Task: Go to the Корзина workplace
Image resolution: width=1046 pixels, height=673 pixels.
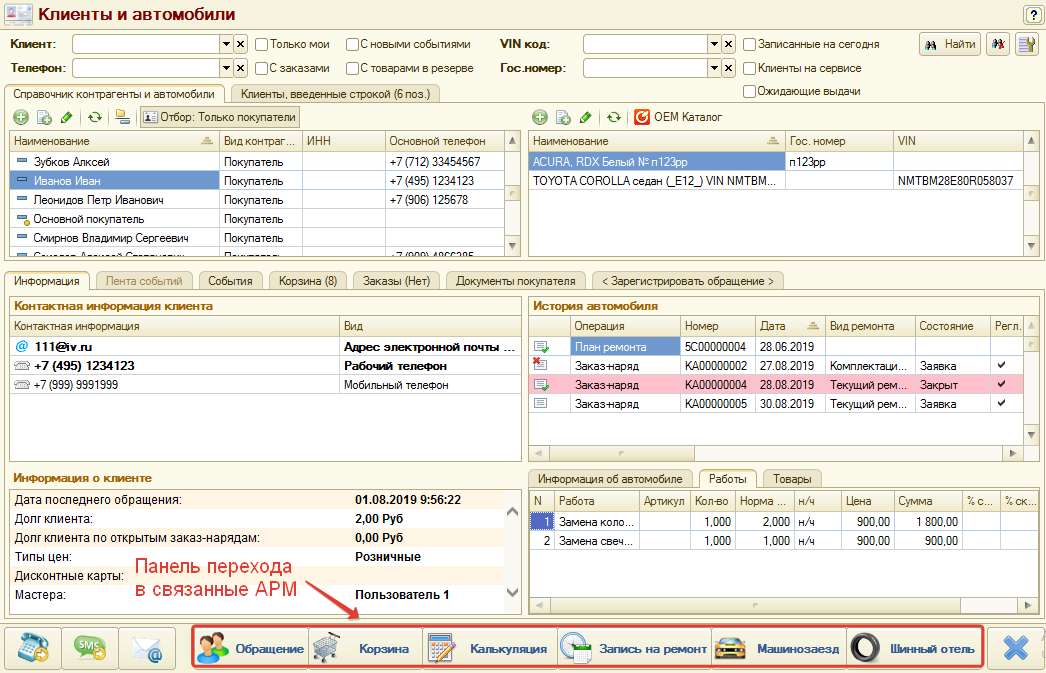Action: pos(366,648)
